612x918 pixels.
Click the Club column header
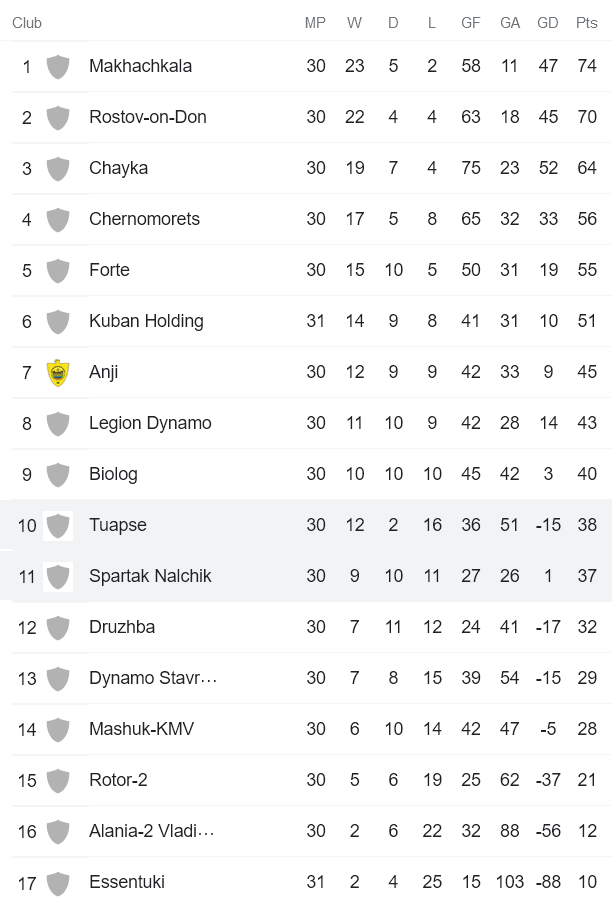pyautogui.click(x=27, y=23)
